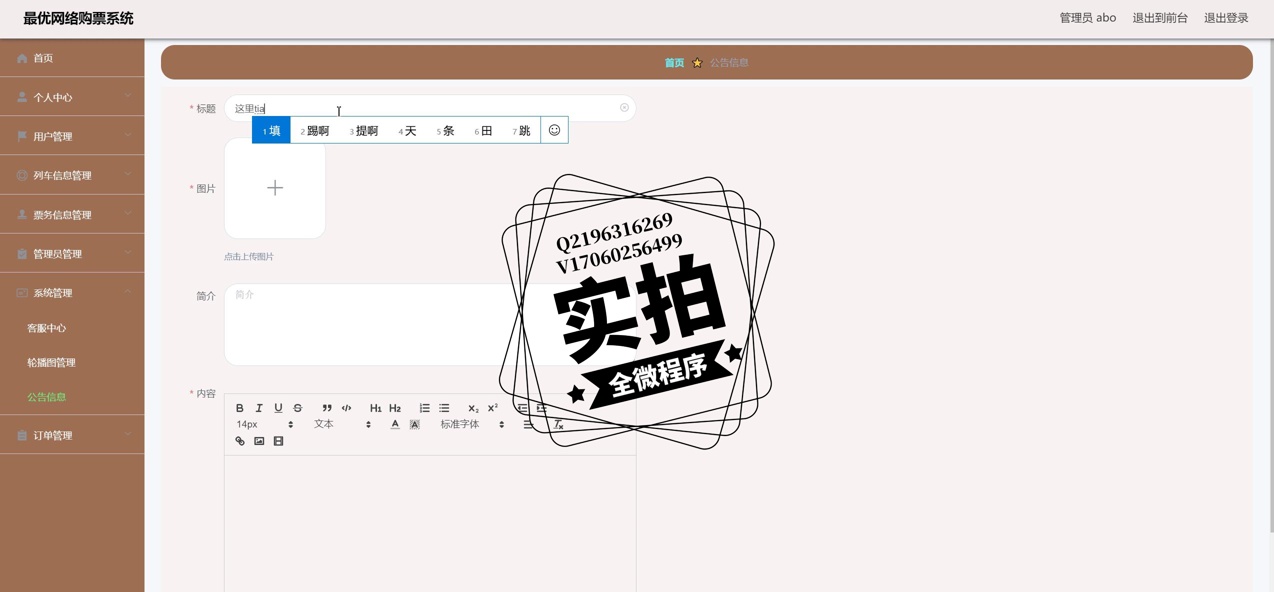
Task: Go to 客服中心 in the sidebar
Action: [x=47, y=328]
